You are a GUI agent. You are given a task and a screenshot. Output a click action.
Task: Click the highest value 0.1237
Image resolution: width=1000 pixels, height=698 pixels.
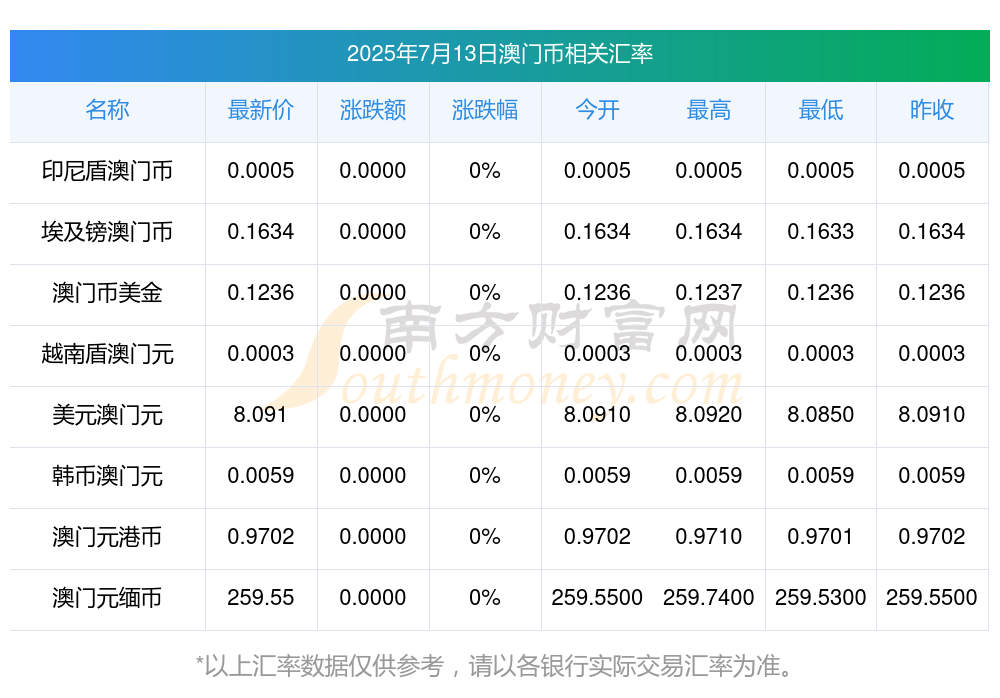coord(709,293)
